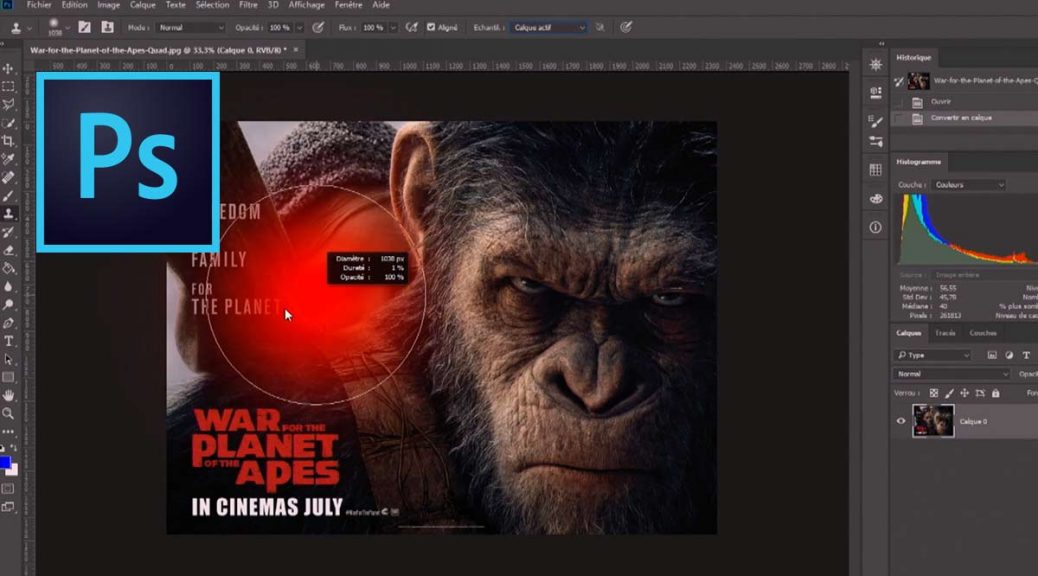Uncheck the Aligné checkbox
Image resolution: width=1038 pixels, height=576 pixels.
click(x=431, y=27)
